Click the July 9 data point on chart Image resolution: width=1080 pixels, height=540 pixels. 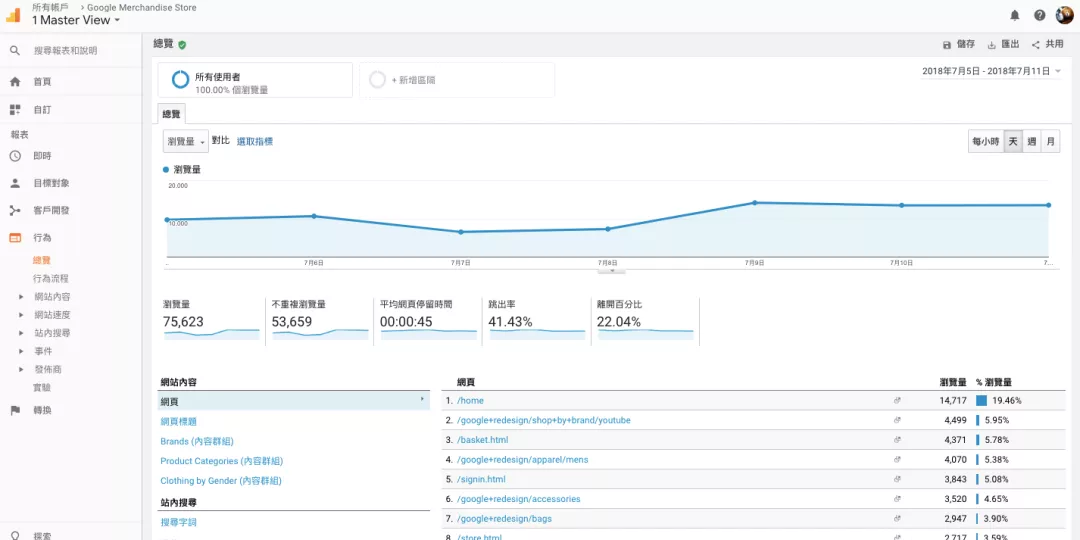755,202
